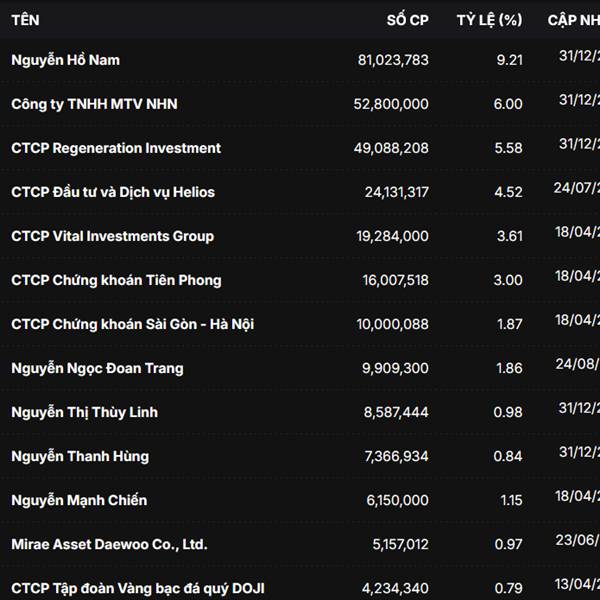Select Công ty TNHH MTV NHN
The width and height of the screenshot is (600, 600).
pos(95,104)
